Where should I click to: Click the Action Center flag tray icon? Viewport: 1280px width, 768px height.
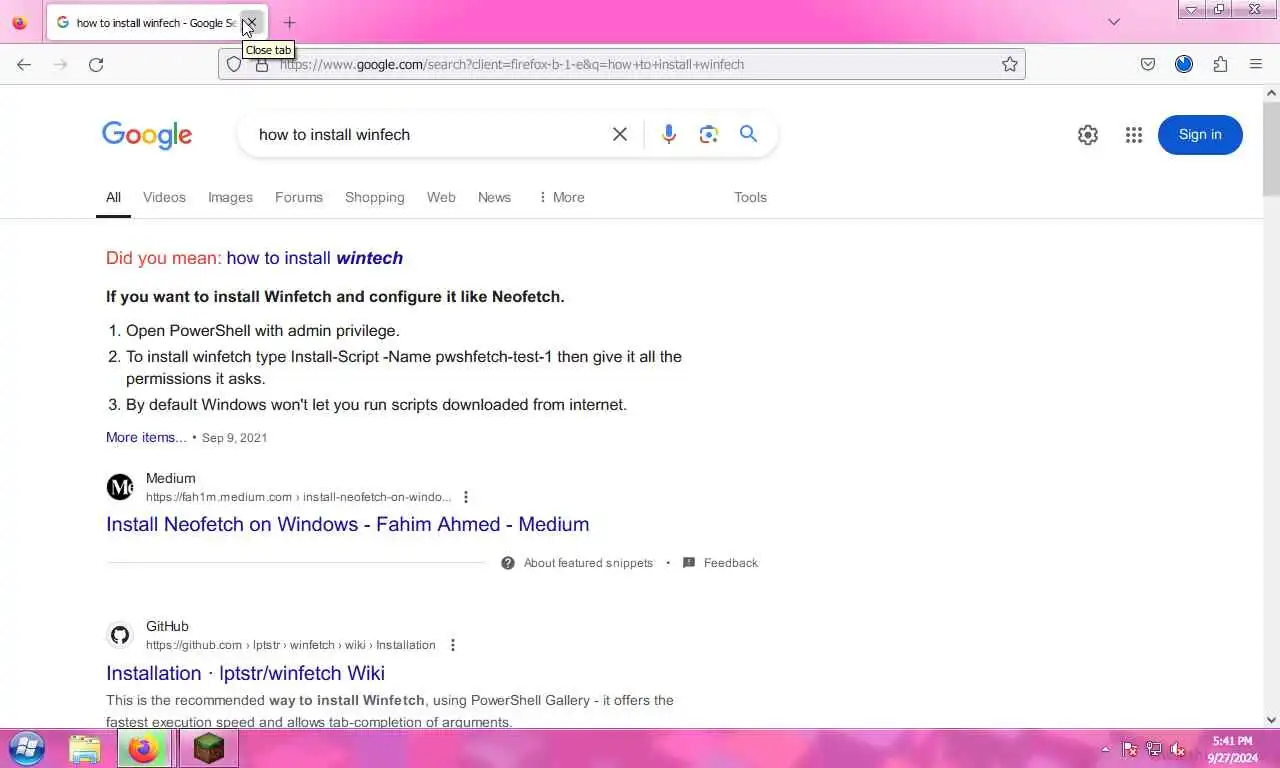(1130, 749)
